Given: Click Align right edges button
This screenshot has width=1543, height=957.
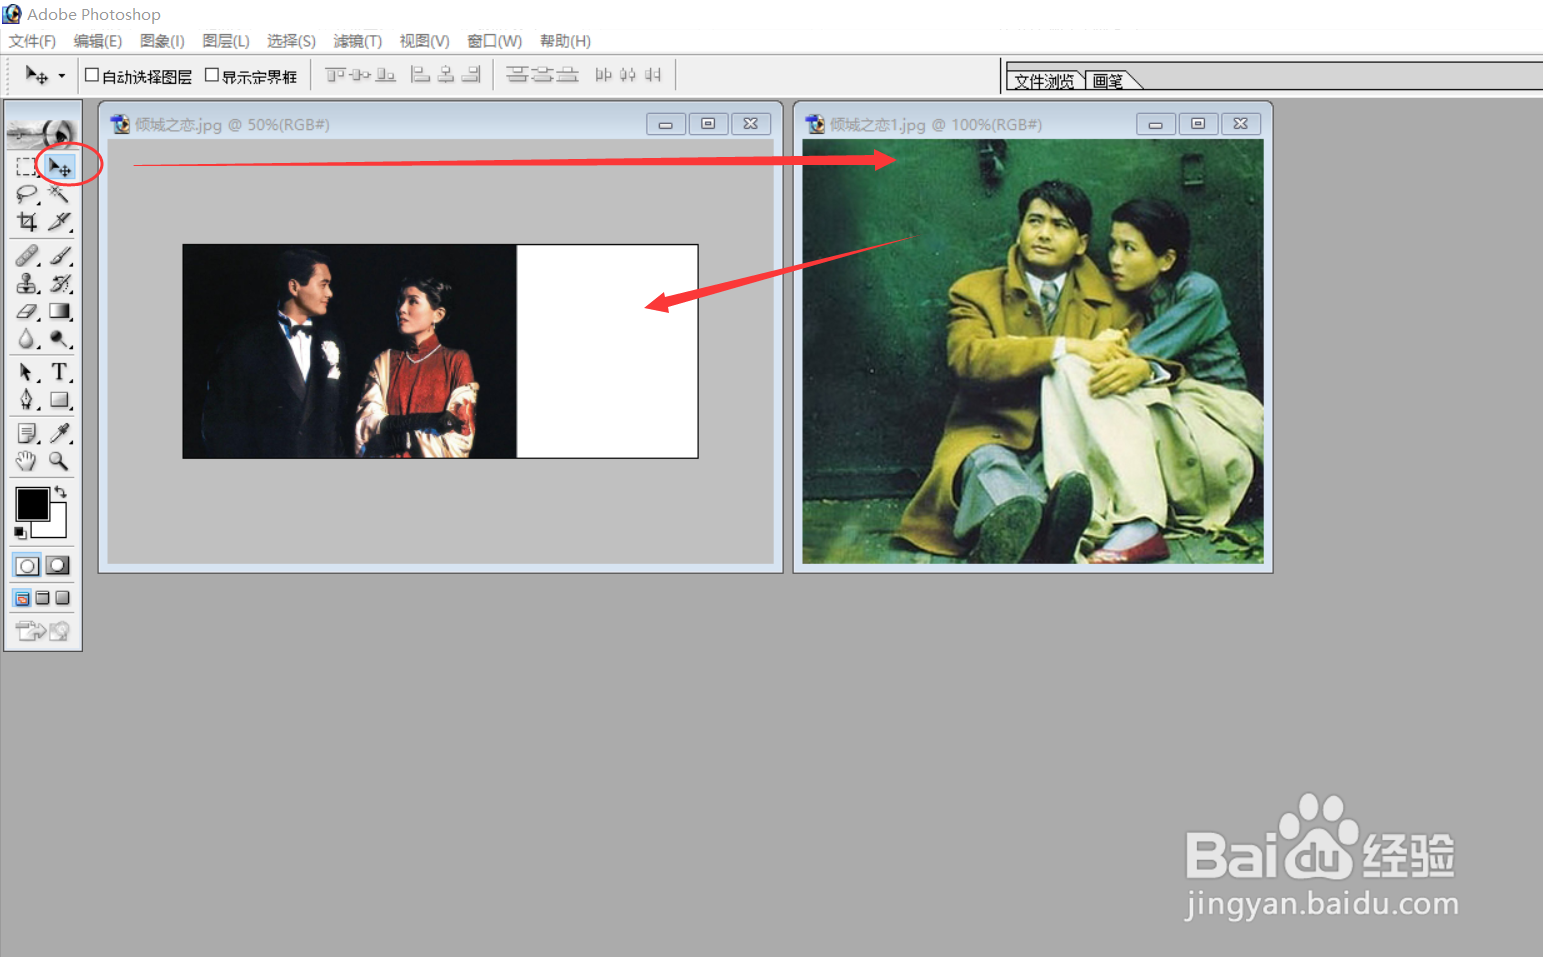Looking at the screenshot, I should [471, 75].
